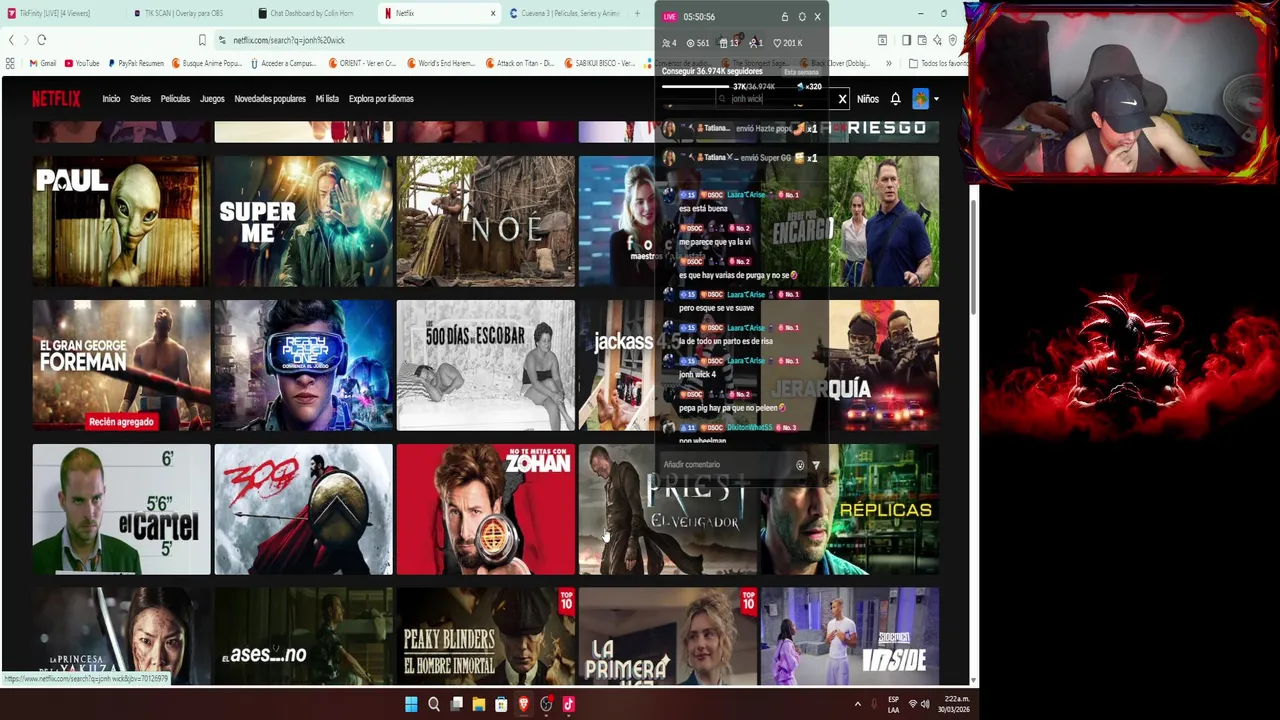The width and height of the screenshot is (1280, 720).
Task: Open Brave wallet icon
Action: [x=921, y=40]
